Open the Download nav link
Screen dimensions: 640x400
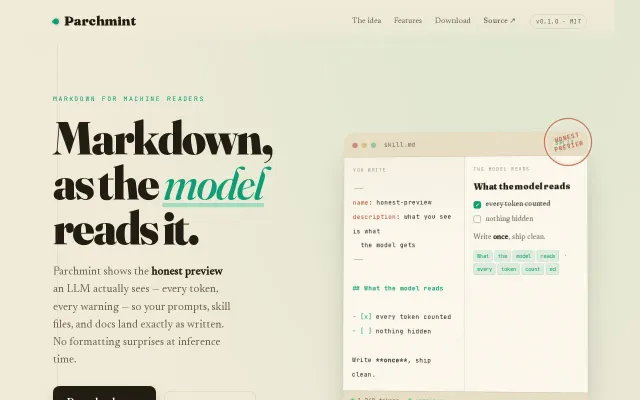click(x=453, y=20)
